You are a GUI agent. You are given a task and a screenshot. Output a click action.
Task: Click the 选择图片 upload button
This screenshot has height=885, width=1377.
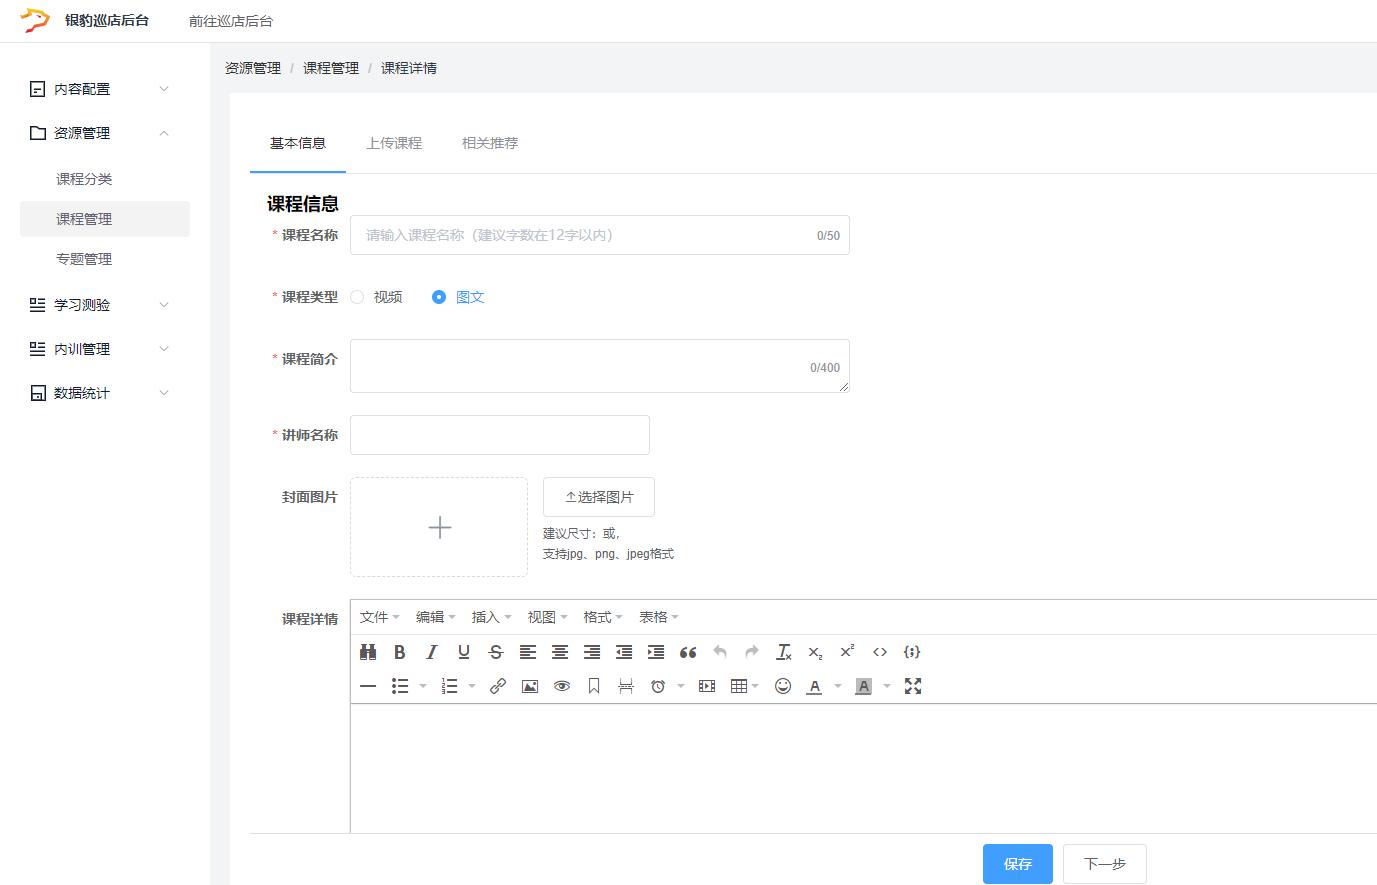coord(598,497)
